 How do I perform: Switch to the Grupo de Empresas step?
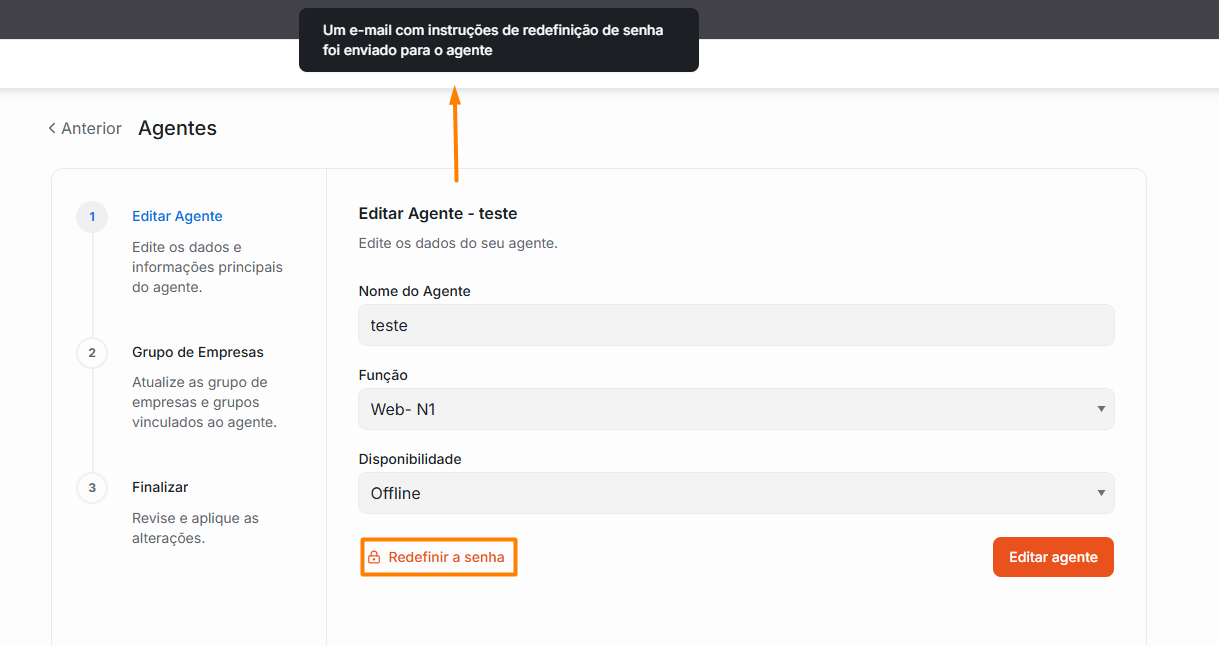coord(197,352)
